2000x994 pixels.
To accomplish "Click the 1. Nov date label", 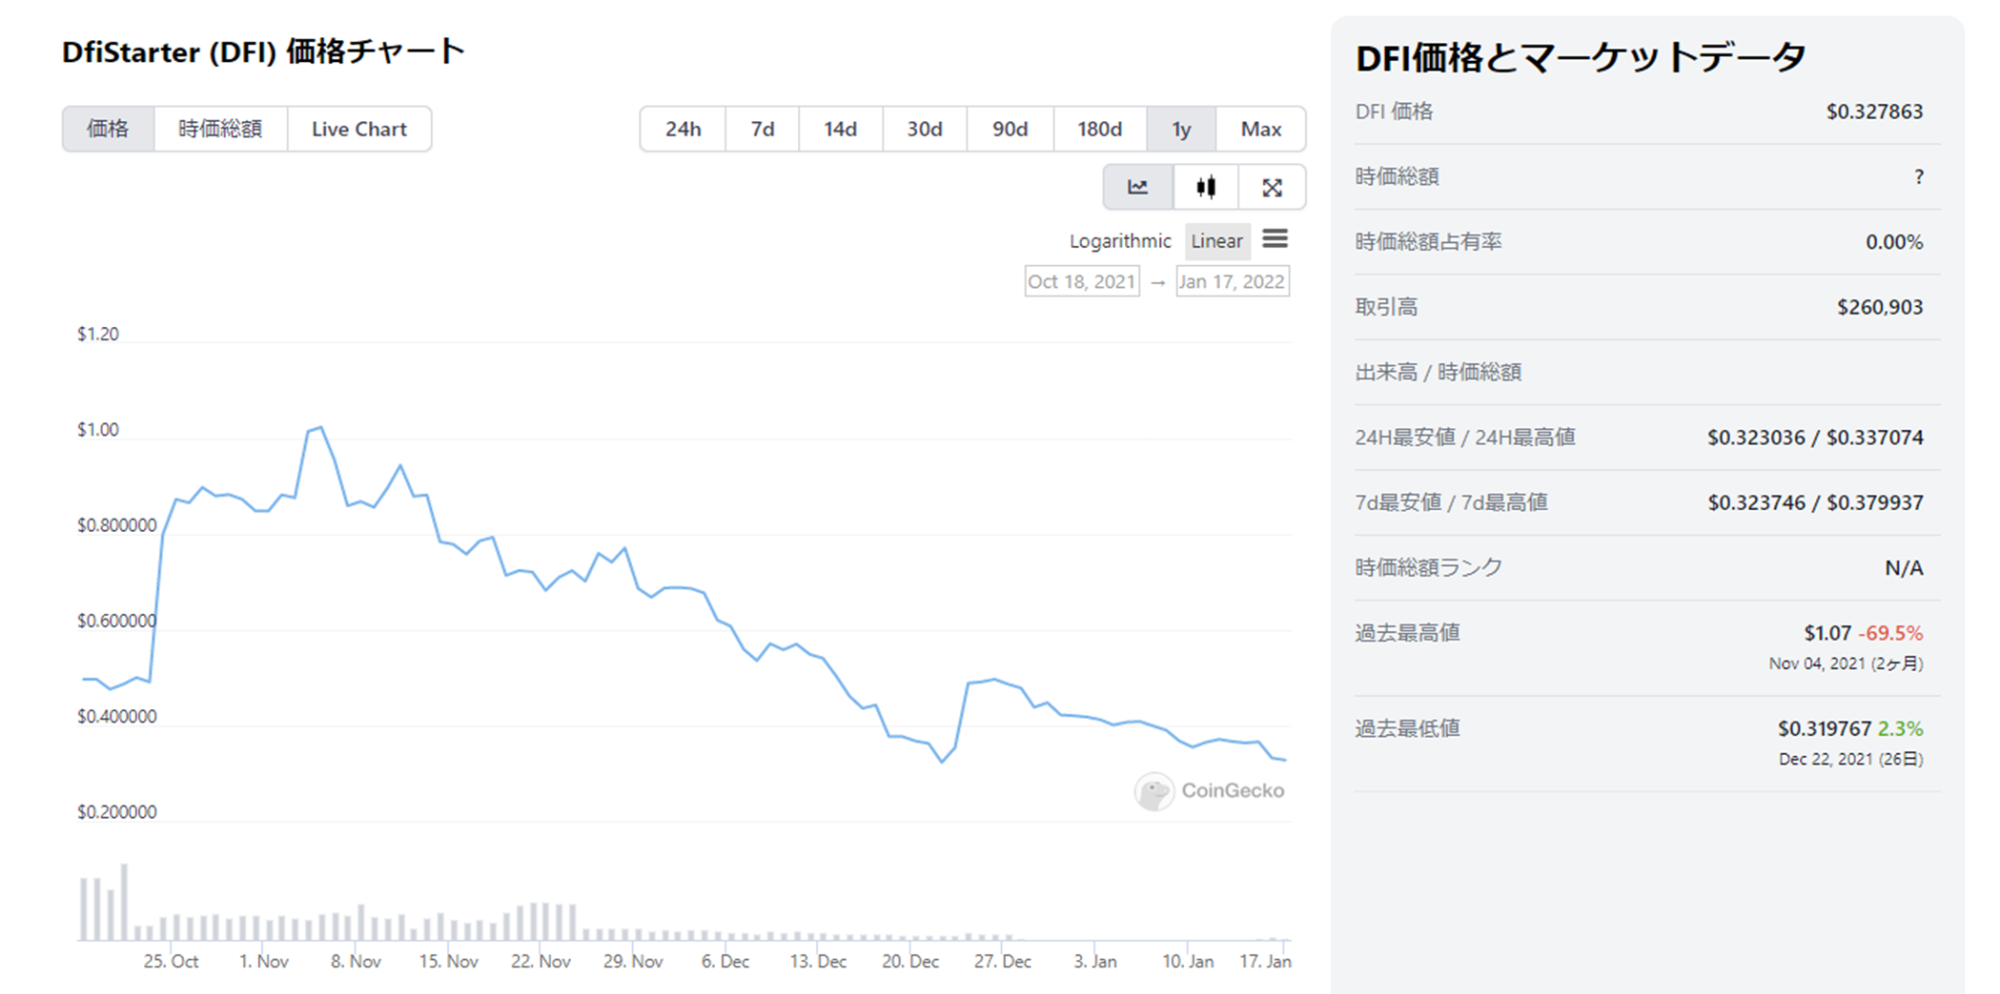I will pos(264,961).
